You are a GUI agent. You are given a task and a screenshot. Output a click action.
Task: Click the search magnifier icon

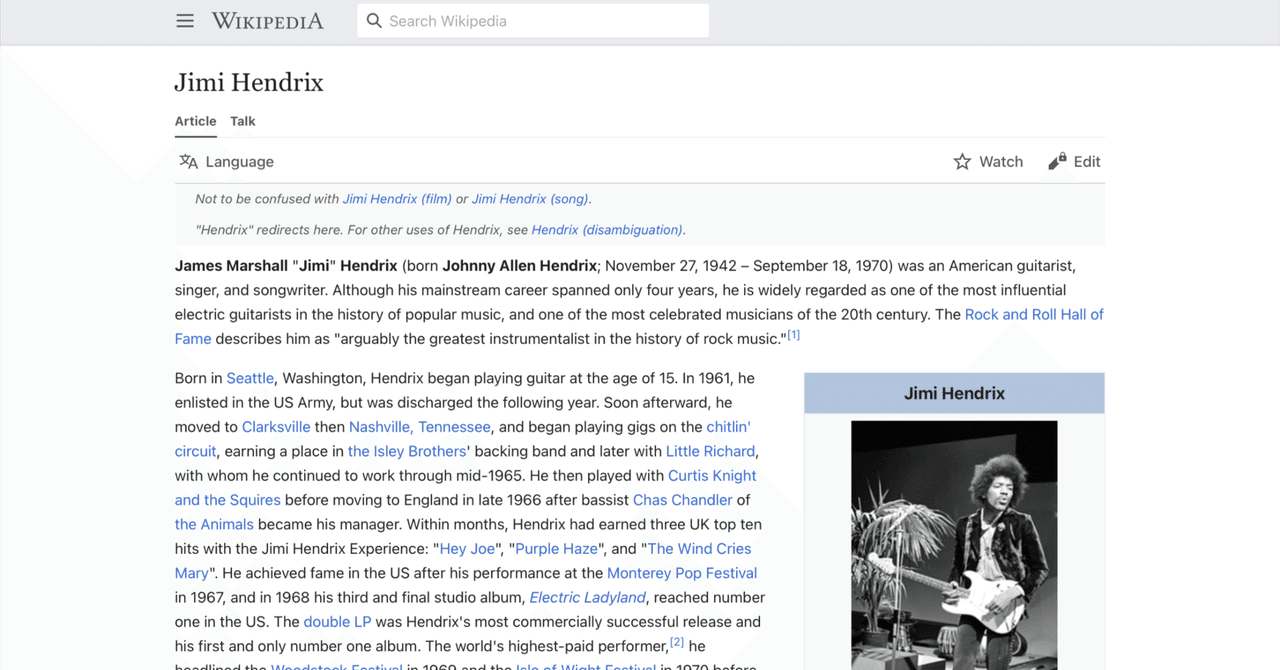374,21
